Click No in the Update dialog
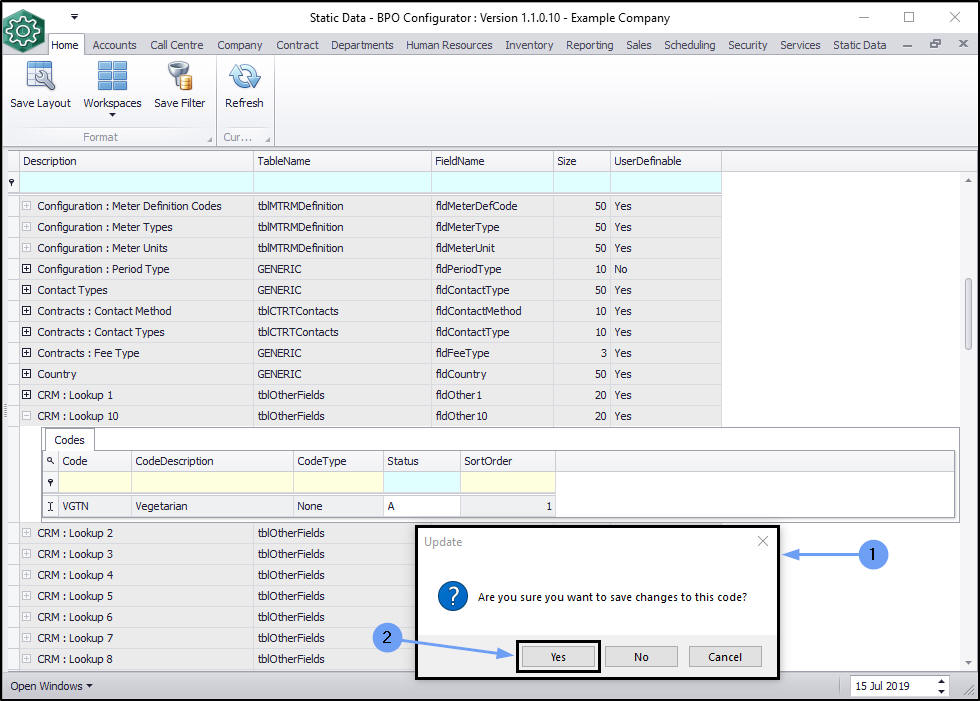 [x=641, y=657]
